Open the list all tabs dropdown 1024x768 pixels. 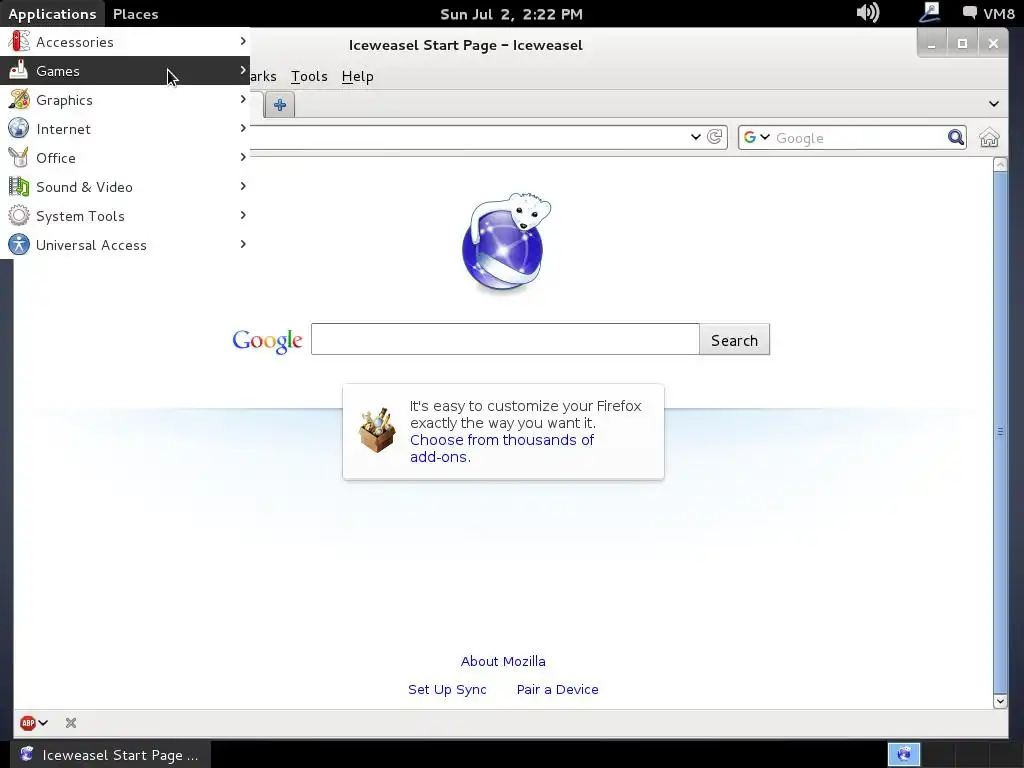pyautogui.click(x=994, y=104)
